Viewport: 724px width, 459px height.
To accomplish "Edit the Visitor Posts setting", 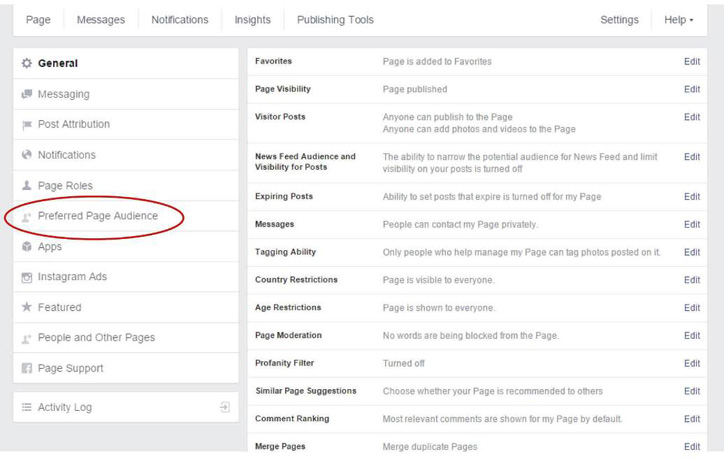I will [x=692, y=117].
